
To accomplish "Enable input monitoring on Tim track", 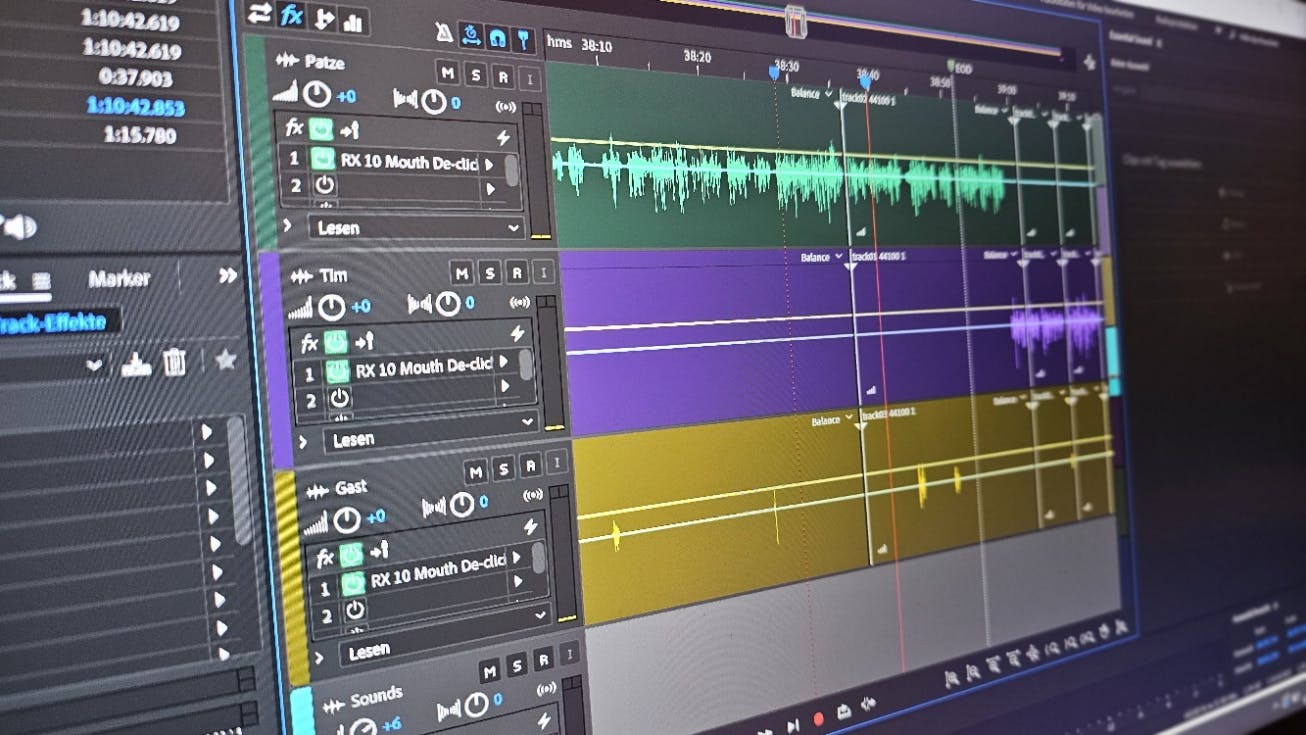I will (544, 273).
